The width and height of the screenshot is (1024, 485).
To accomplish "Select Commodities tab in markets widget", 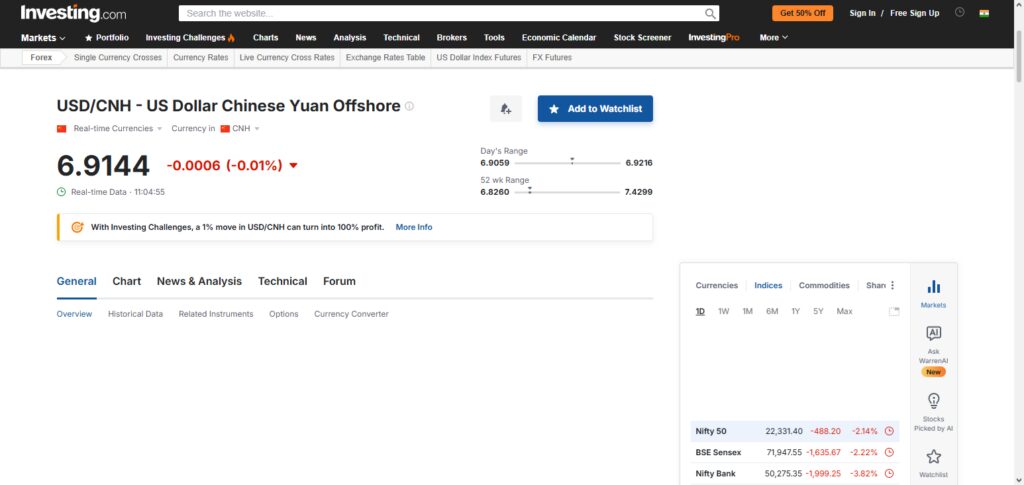I will [x=824, y=285].
